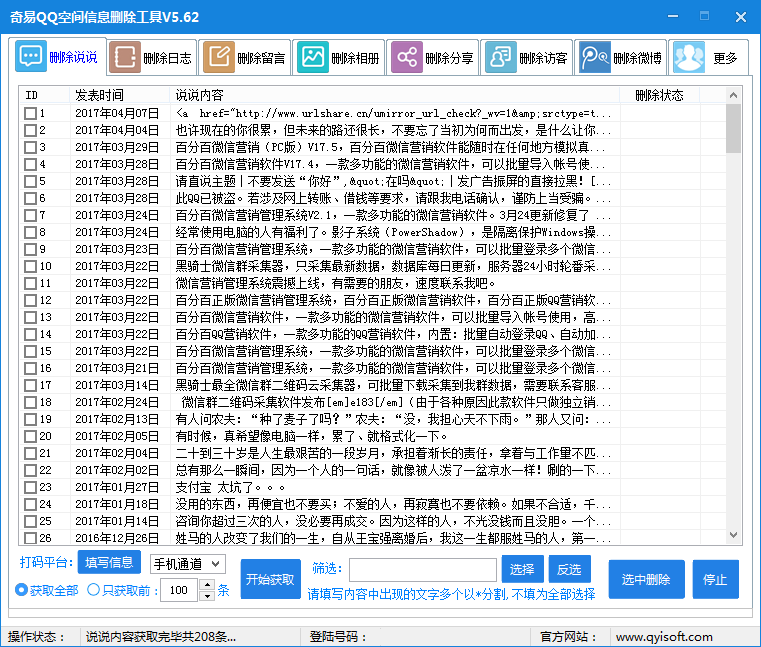Click the 删除分享 share icon
Viewport: 761px width, 647px height.
coord(407,58)
